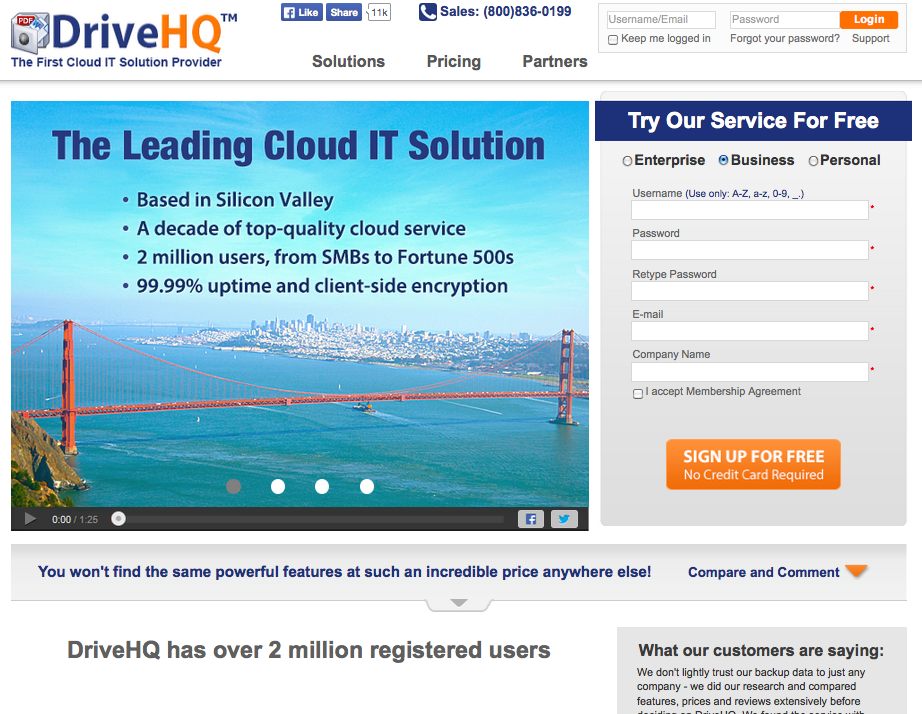
Task: Click Sign Up For Free button
Action: click(753, 464)
